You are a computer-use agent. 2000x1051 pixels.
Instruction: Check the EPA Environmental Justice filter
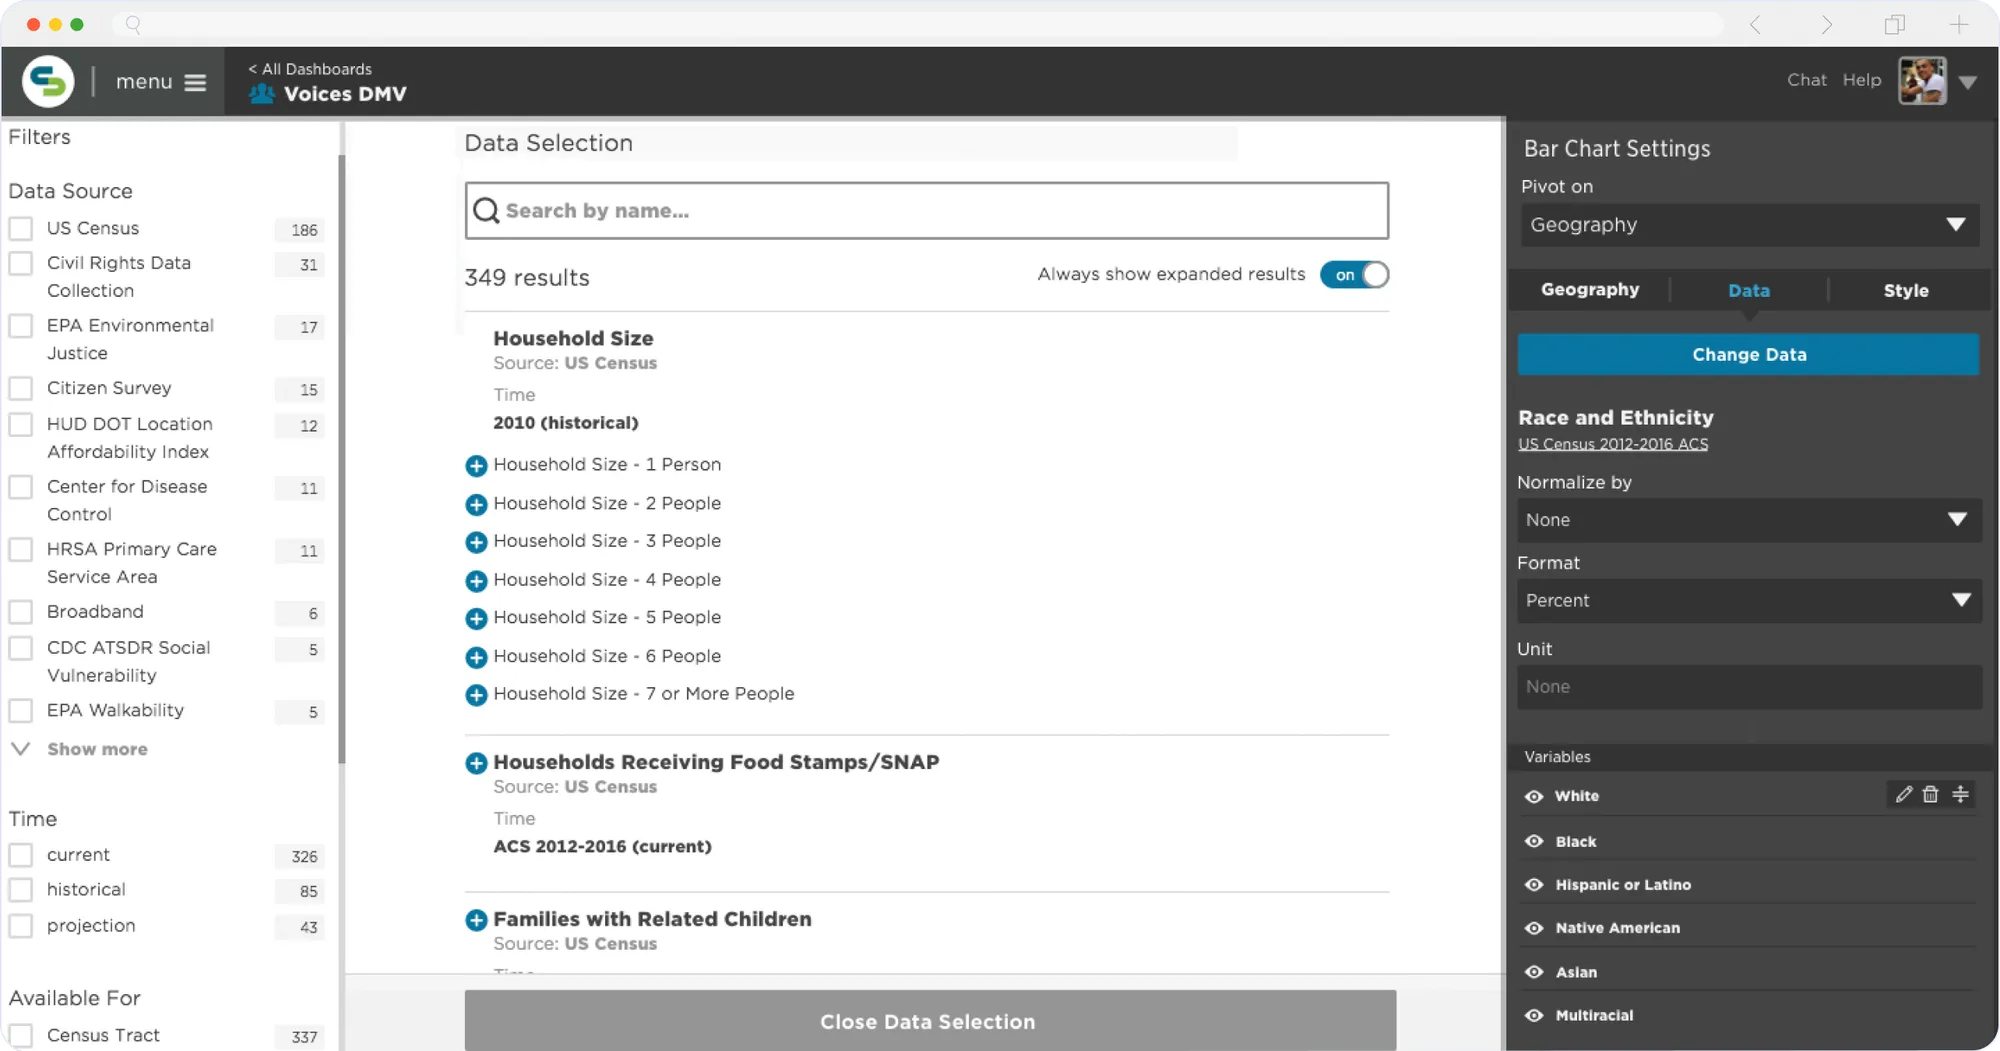pyautogui.click(x=21, y=326)
